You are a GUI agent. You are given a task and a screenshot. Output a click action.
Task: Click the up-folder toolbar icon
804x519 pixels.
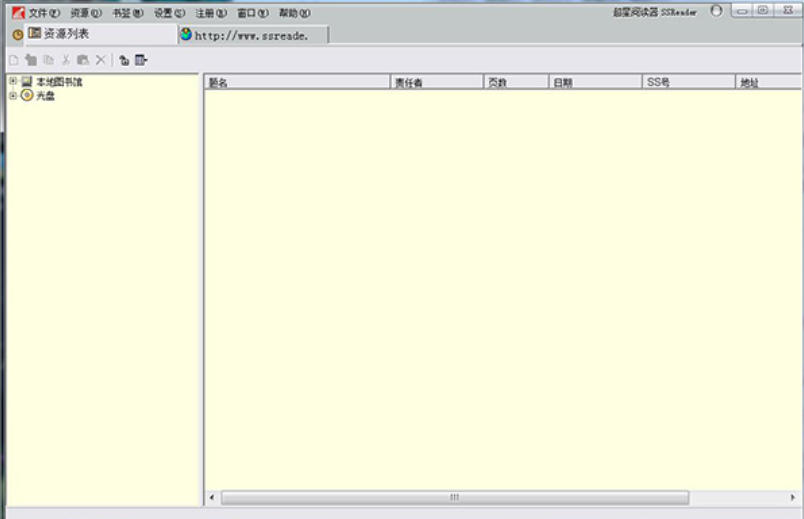(124, 60)
